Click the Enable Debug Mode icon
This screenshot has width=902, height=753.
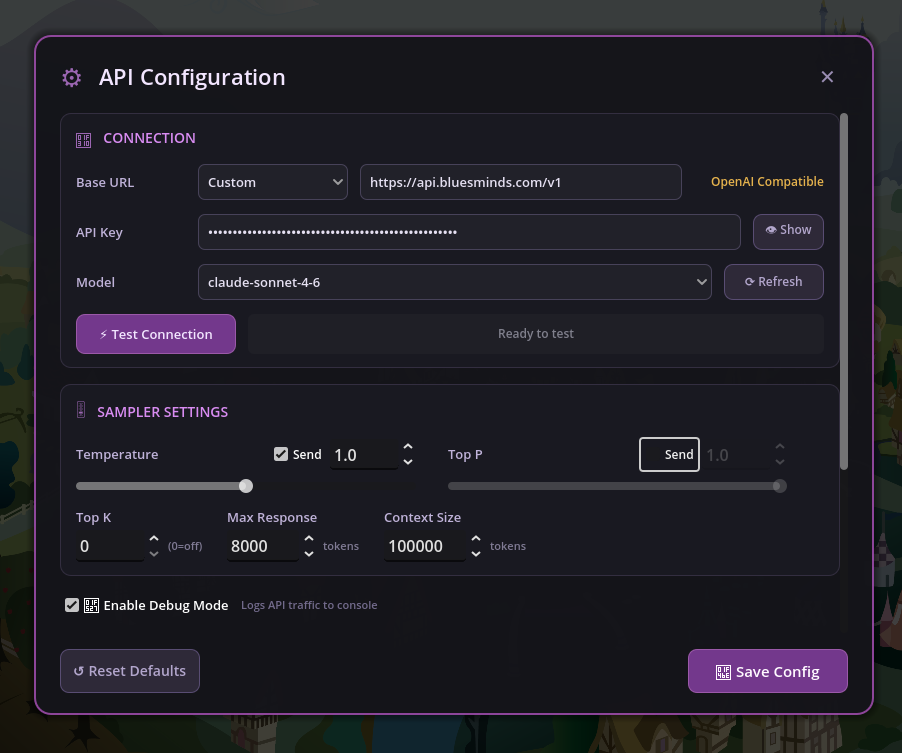[91, 605]
